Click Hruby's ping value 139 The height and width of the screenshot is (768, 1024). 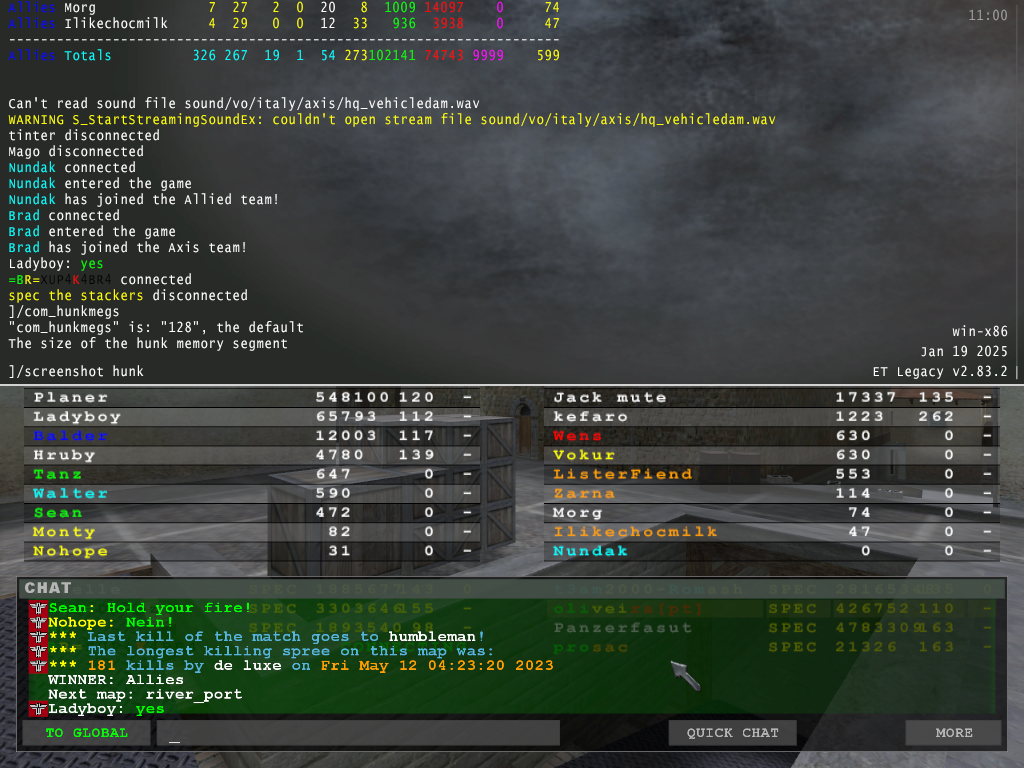[x=417, y=455]
